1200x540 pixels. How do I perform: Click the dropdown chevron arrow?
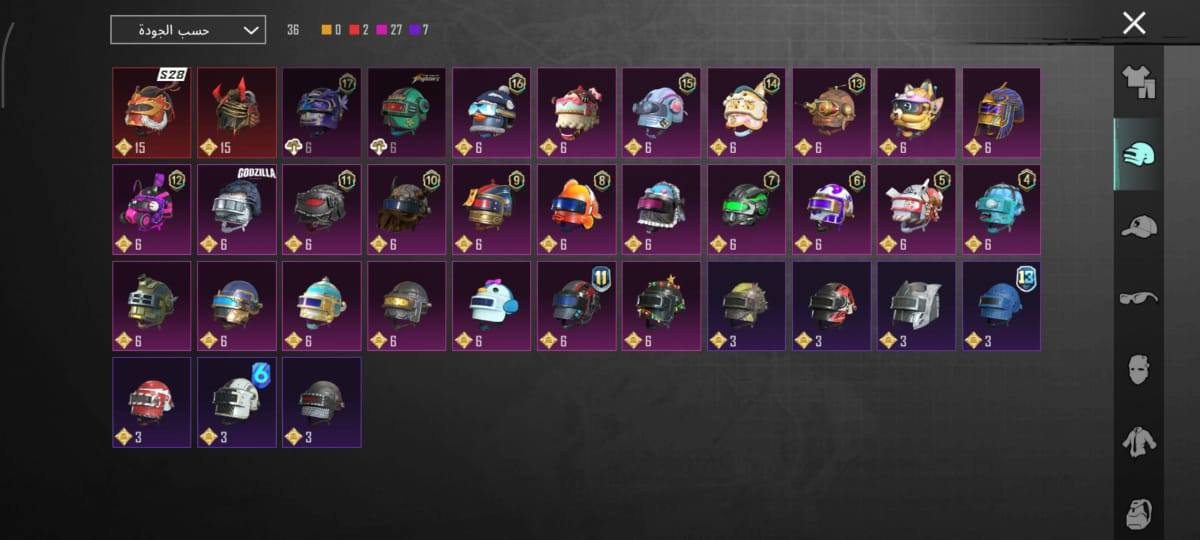pos(250,30)
